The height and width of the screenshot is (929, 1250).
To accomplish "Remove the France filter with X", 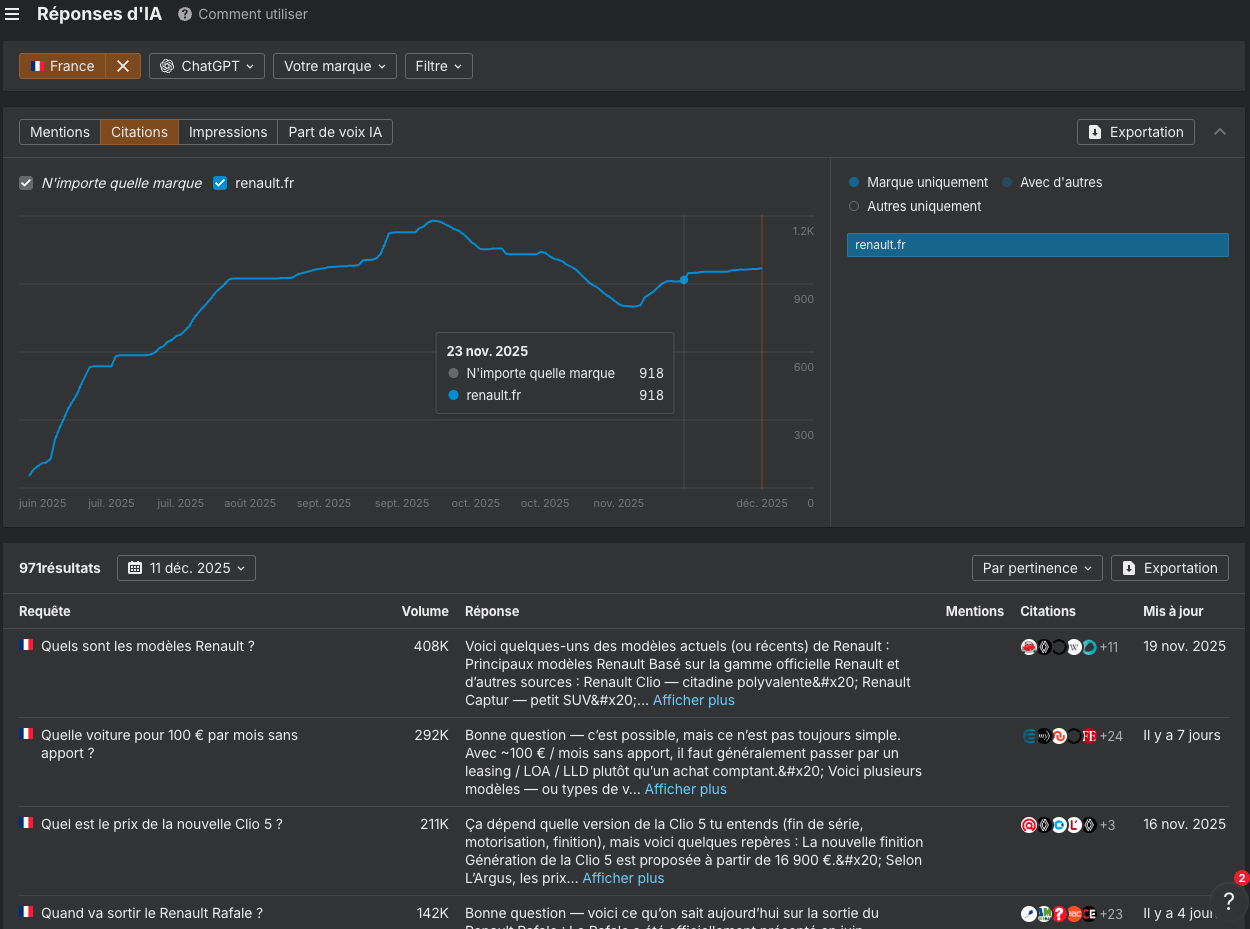I will [x=123, y=66].
